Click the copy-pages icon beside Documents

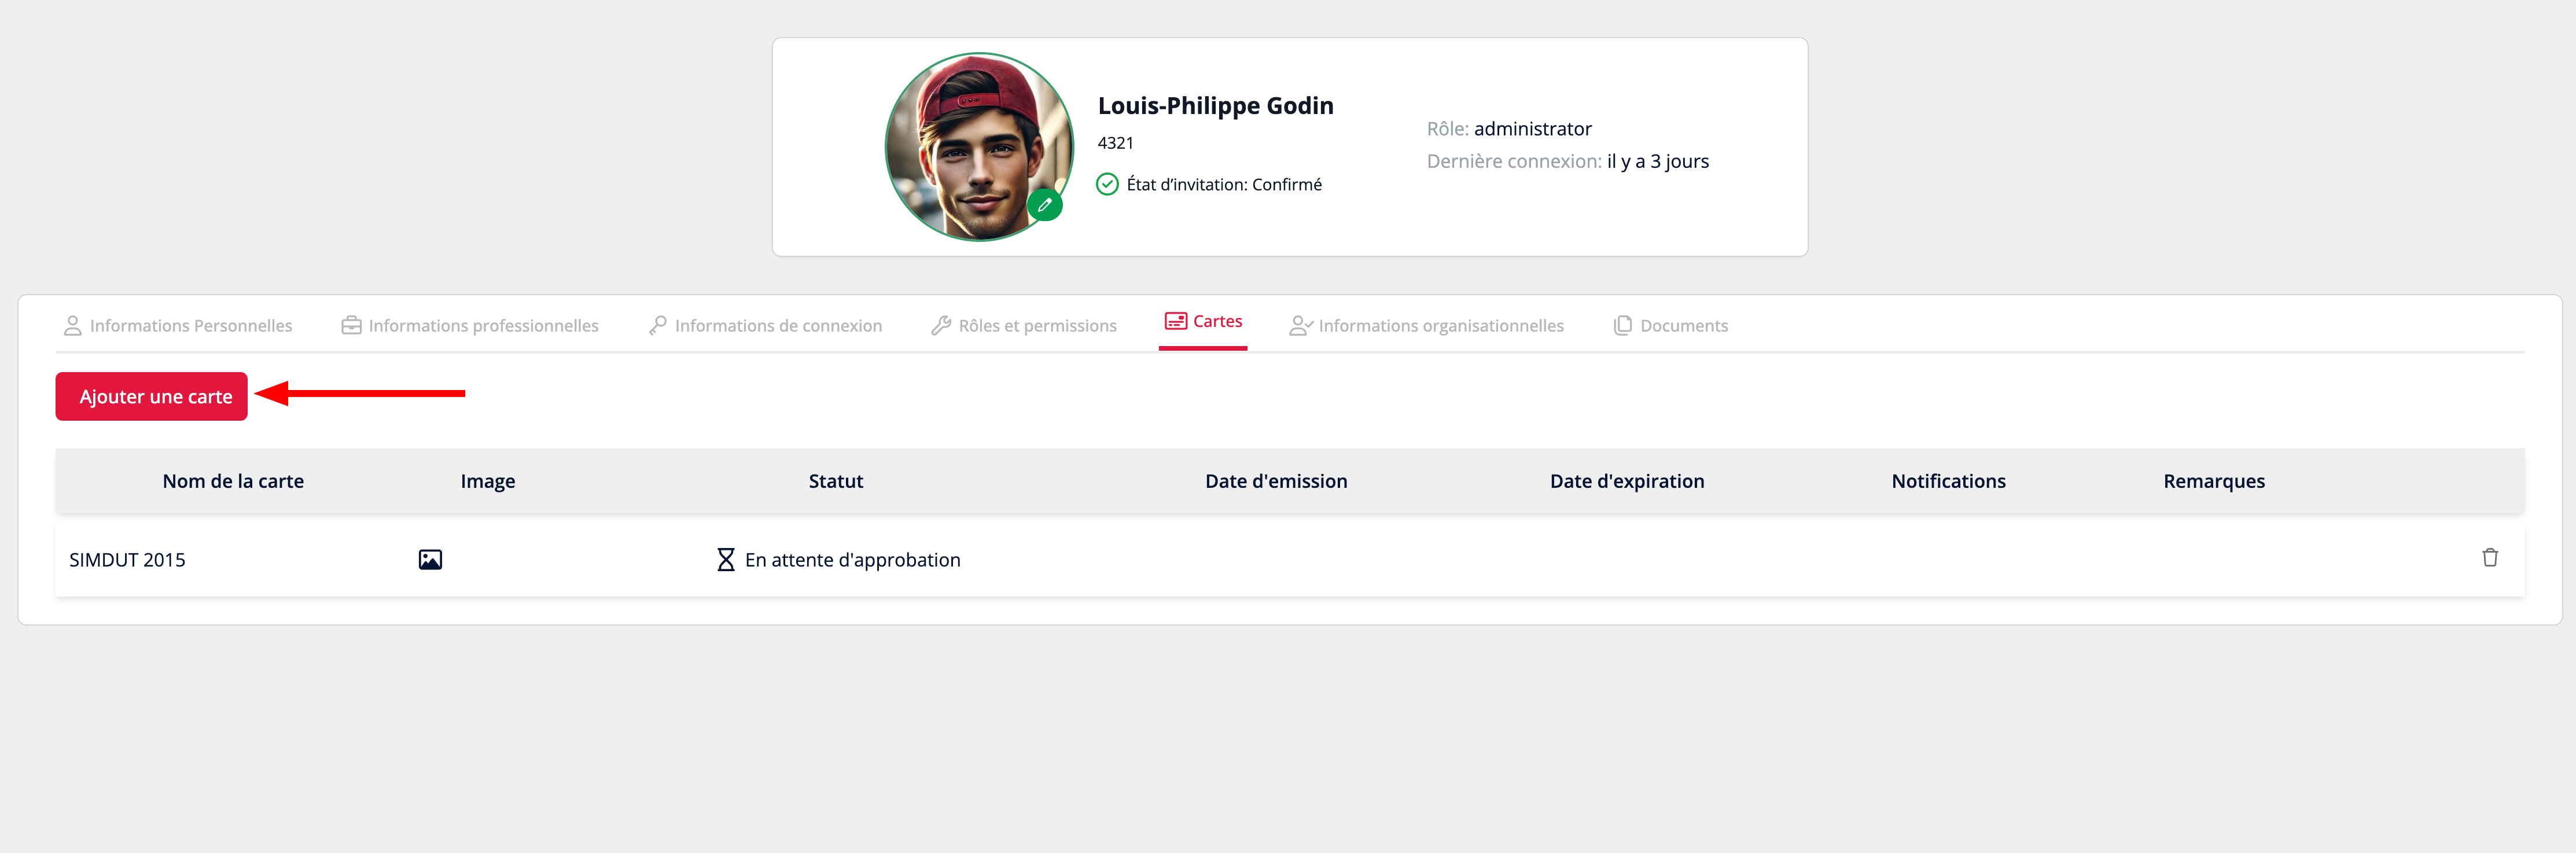(1623, 326)
